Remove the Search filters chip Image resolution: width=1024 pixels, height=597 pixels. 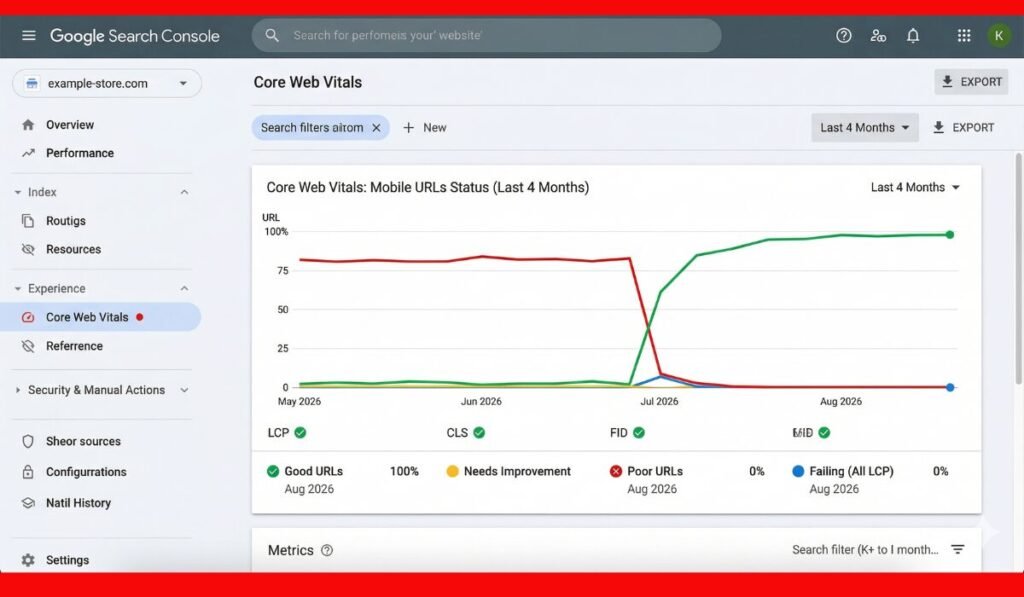(x=377, y=128)
